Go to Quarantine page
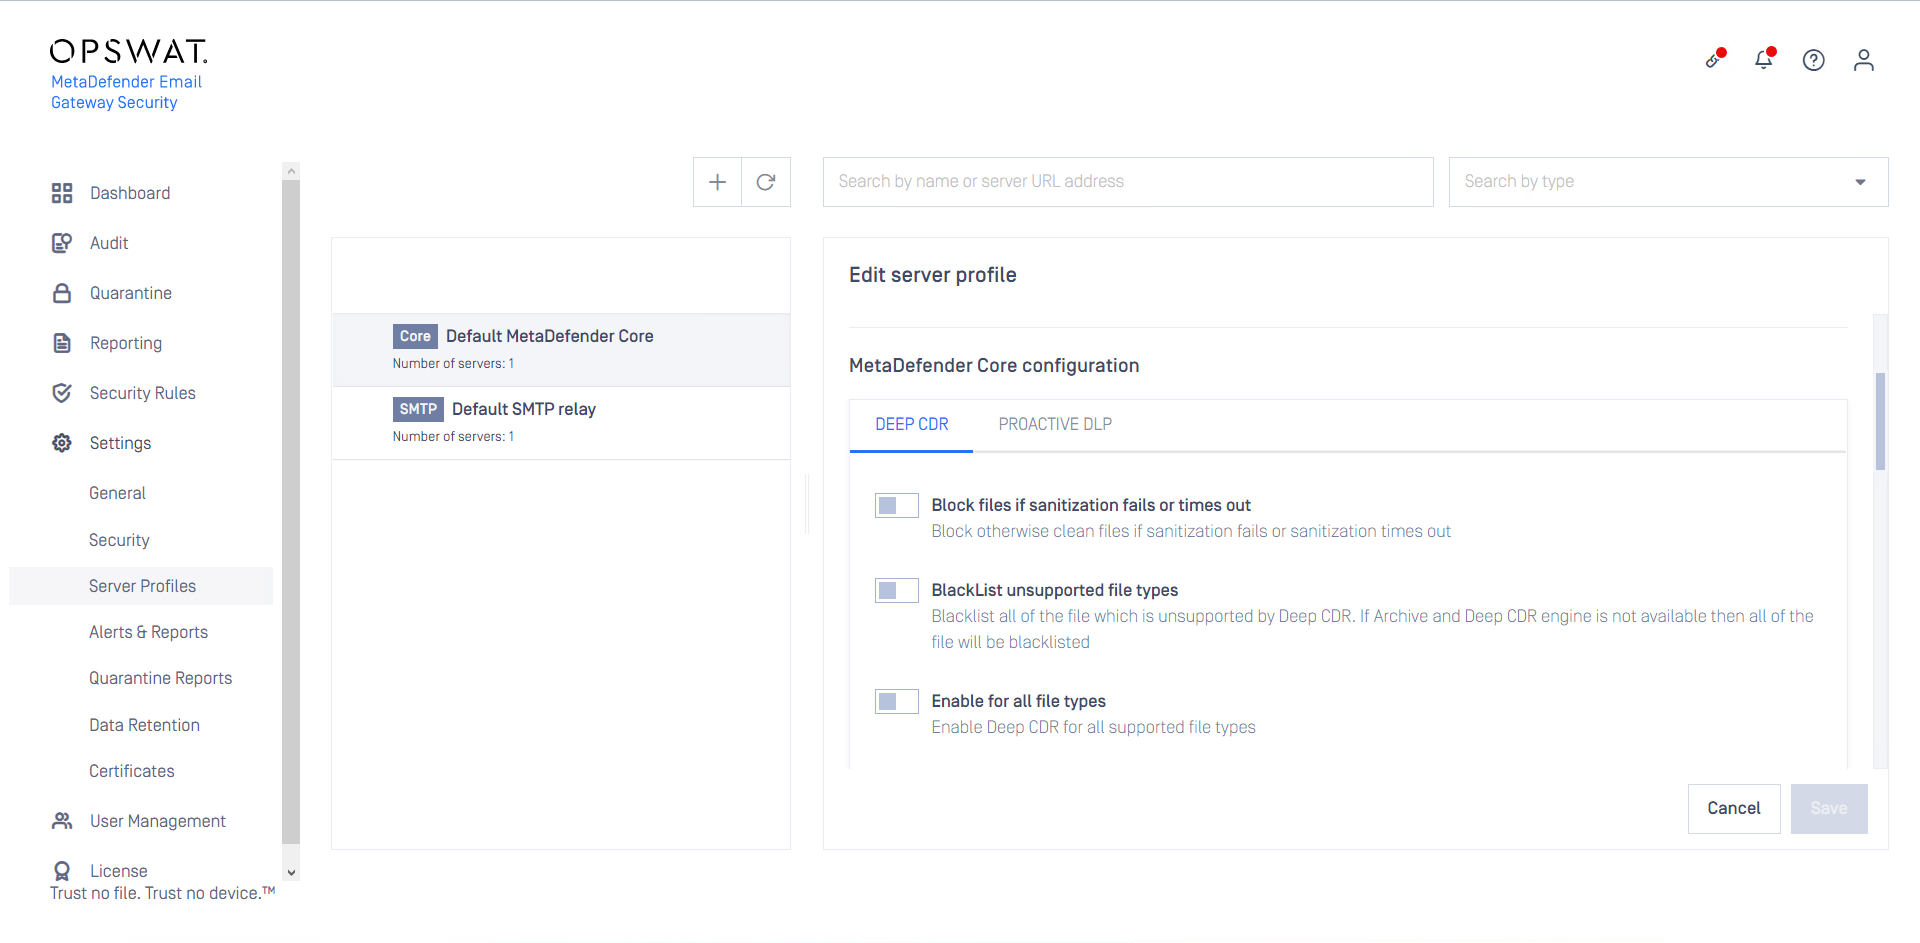This screenshot has height=943, width=1920. 131,293
